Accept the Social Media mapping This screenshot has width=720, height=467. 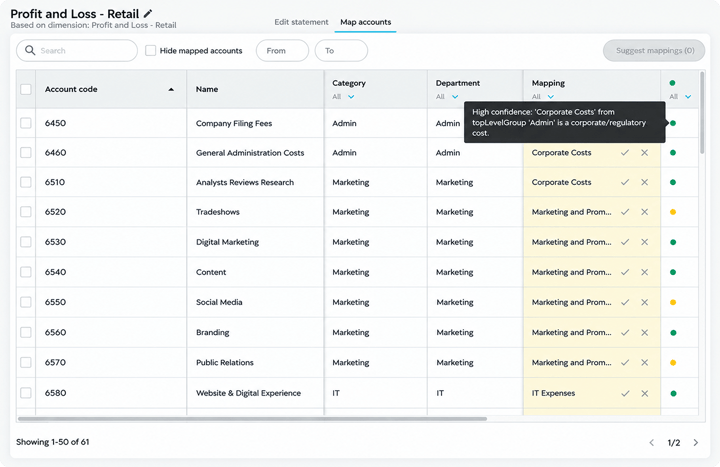coord(625,302)
